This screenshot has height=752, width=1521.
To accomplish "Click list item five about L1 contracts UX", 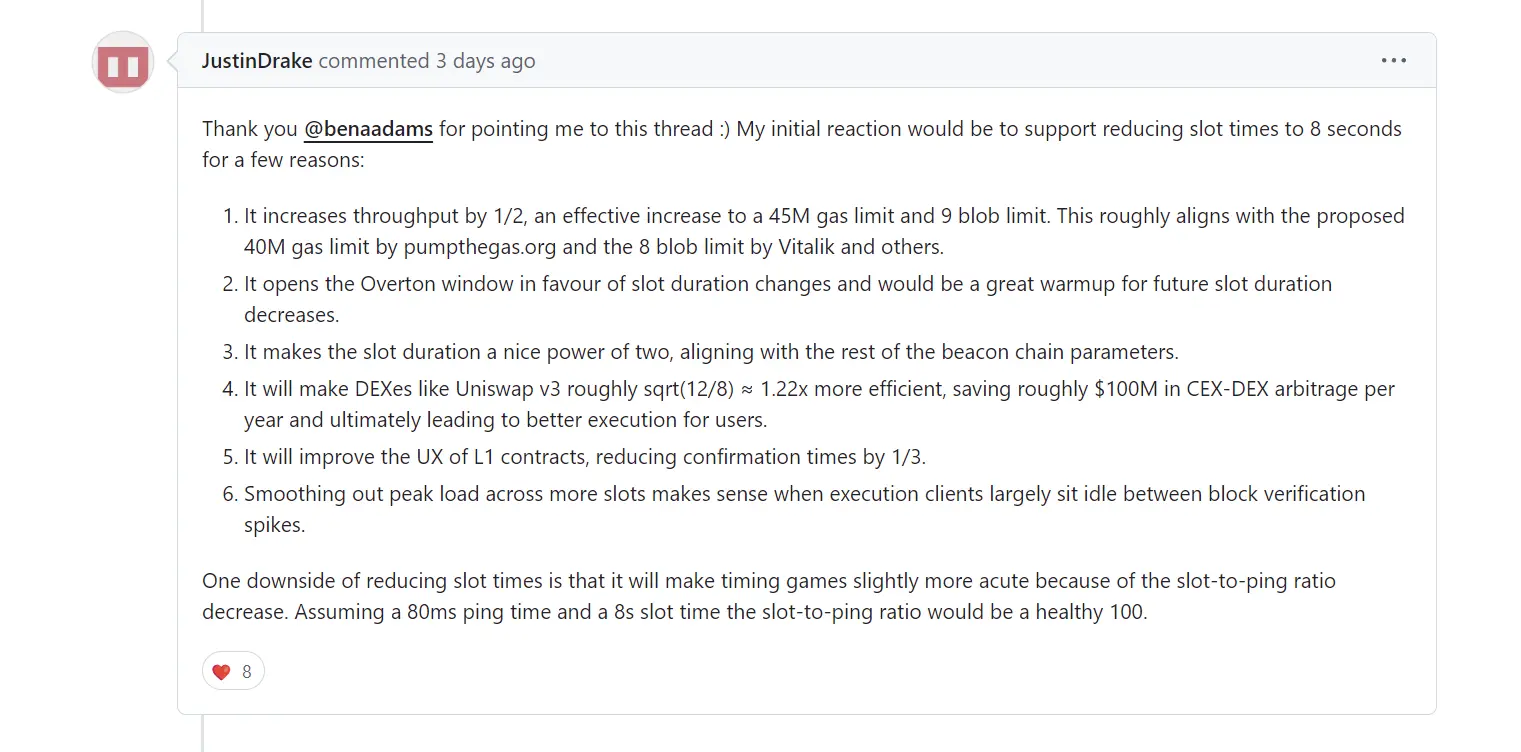I will [x=585, y=457].
